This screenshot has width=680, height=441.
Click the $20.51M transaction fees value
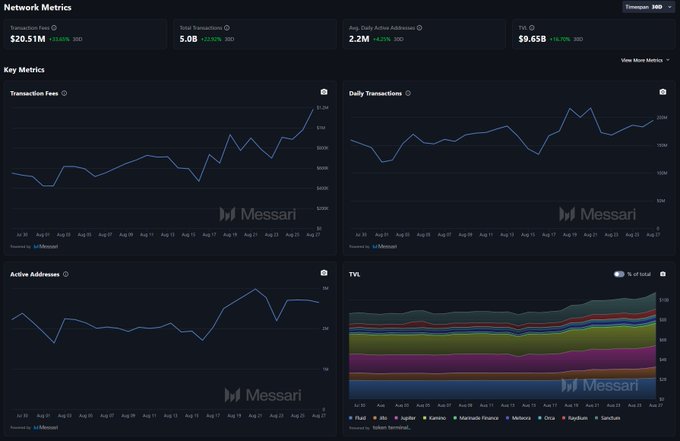(x=28, y=39)
